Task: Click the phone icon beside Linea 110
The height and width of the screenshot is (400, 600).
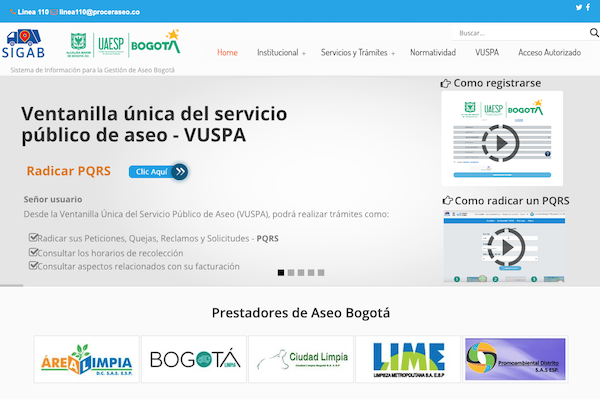Action: click(13, 12)
